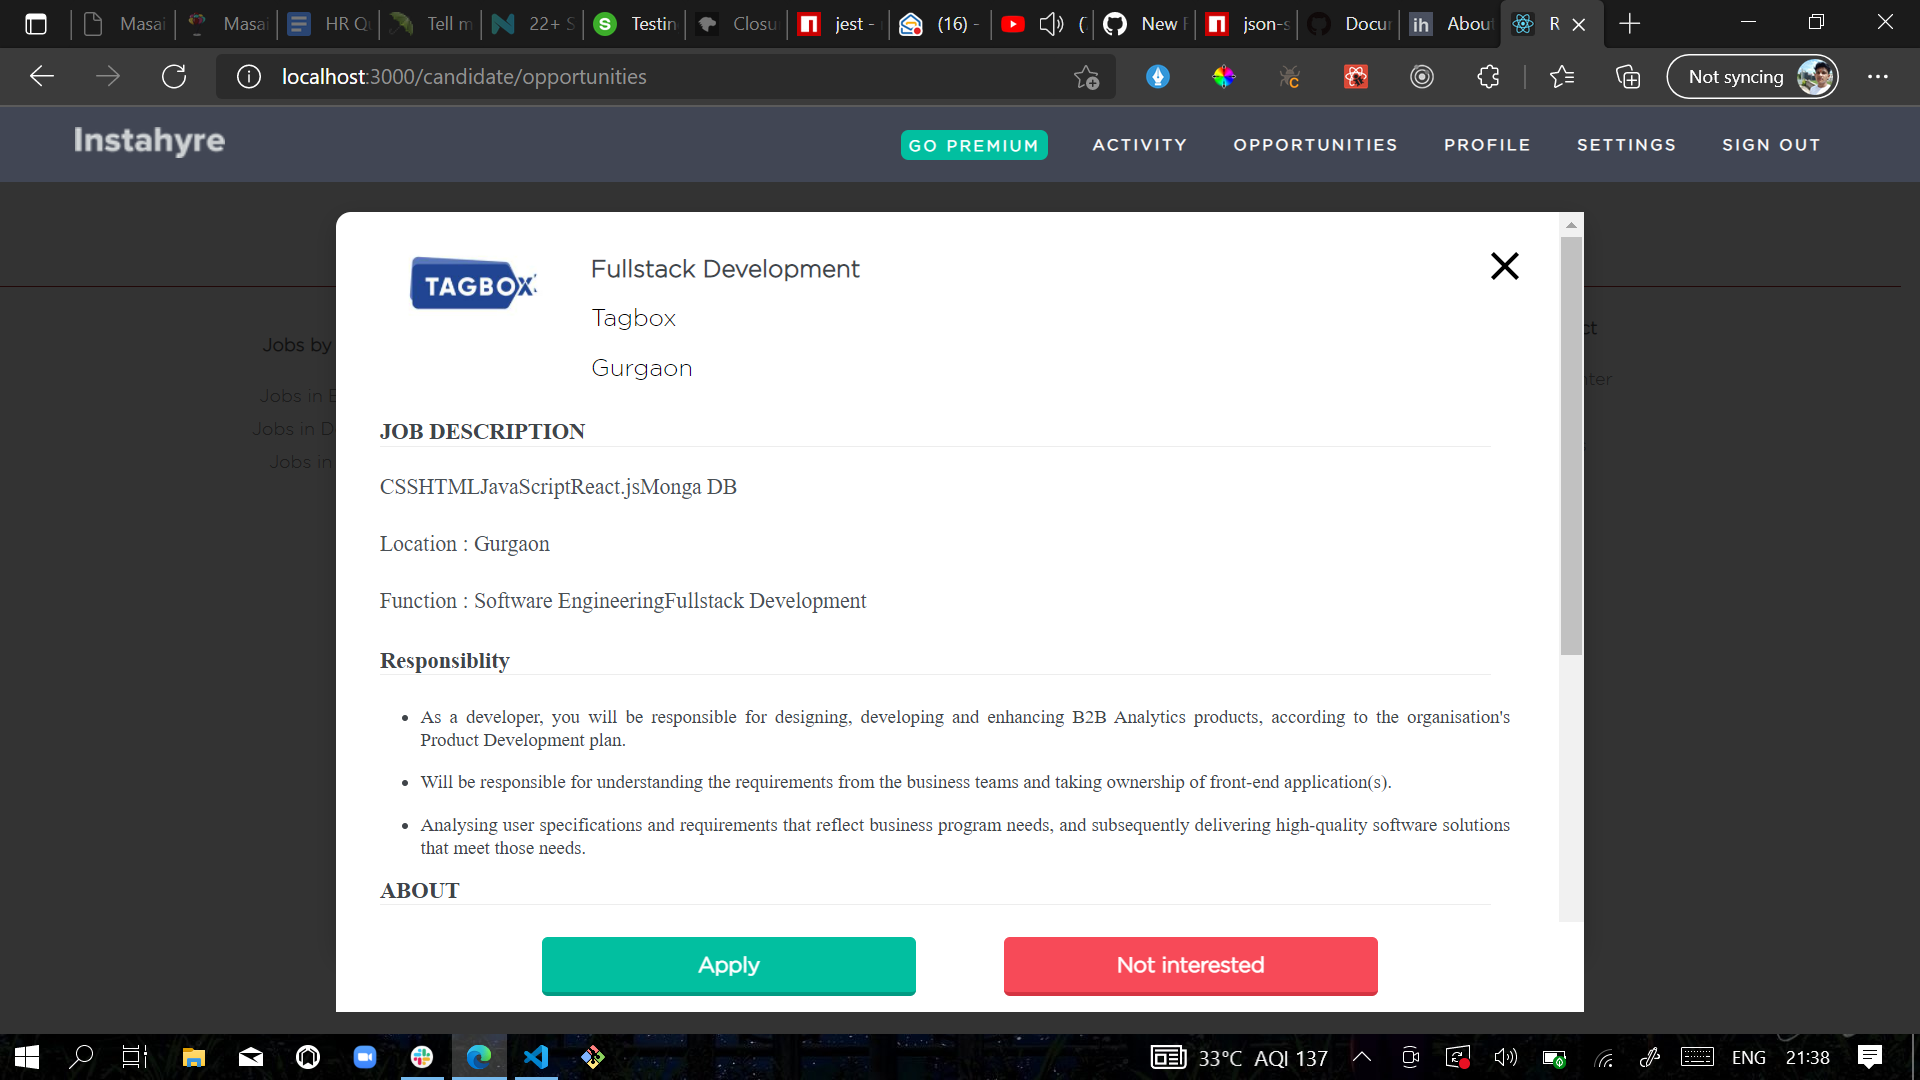Select ACTIVITY in the Instahyre navigation
Screen dimensions: 1920x1080
[x=1139, y=144]
